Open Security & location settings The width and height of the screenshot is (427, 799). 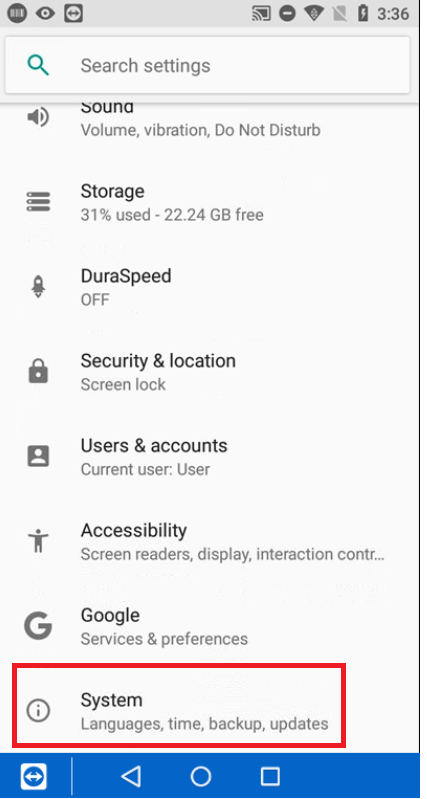[x=214, y=371]
